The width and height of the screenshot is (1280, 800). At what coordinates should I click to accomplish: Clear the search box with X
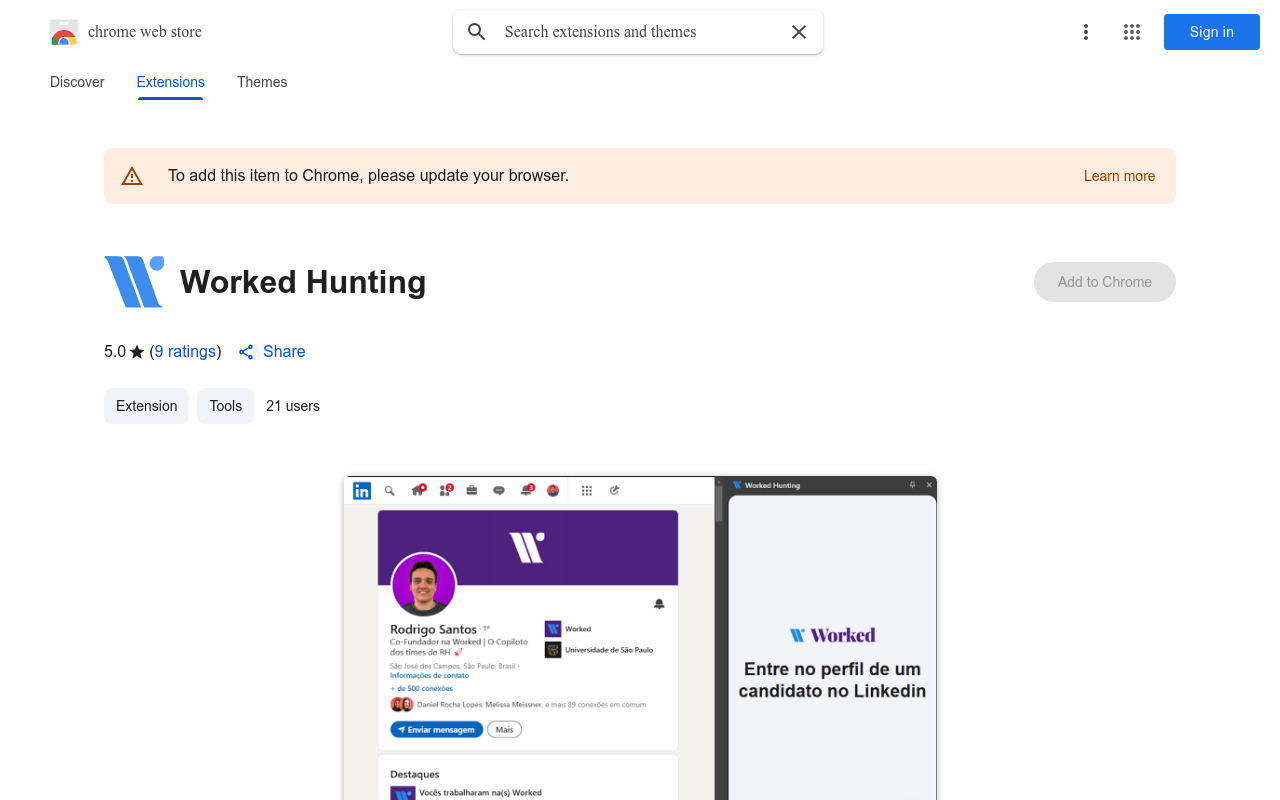[x=799, y=32]
